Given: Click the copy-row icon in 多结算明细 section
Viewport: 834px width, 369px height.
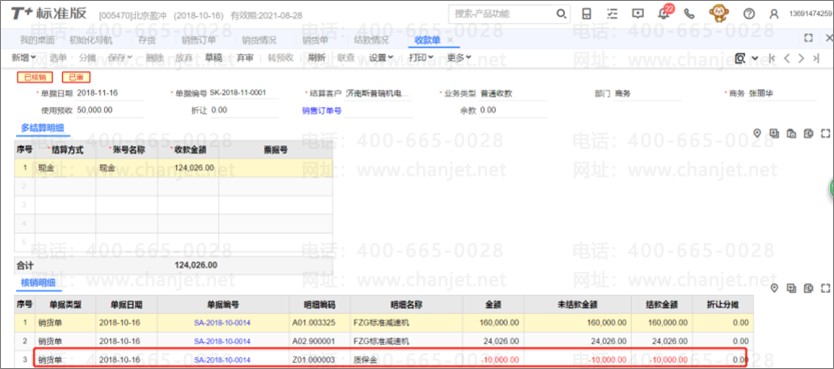Looking at the screenshot, I should (x=791, y=133).
